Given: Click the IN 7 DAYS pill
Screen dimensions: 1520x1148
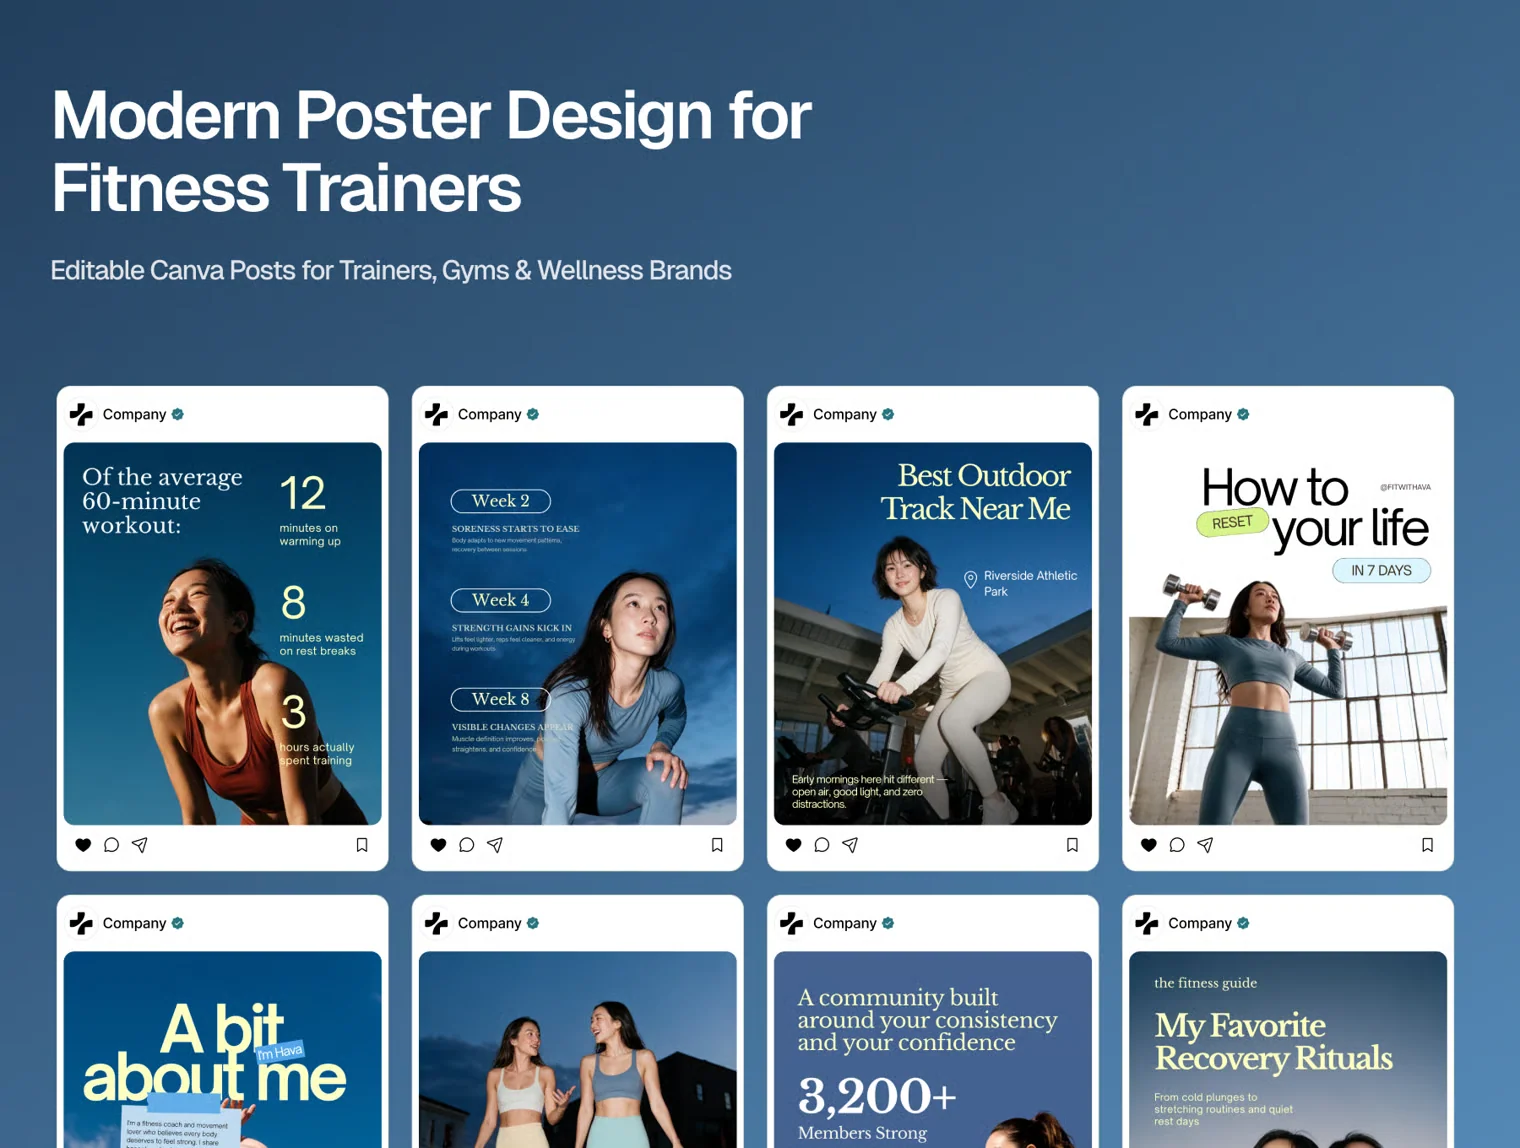Looking at the screenshot, I should tap(1381, 570).
